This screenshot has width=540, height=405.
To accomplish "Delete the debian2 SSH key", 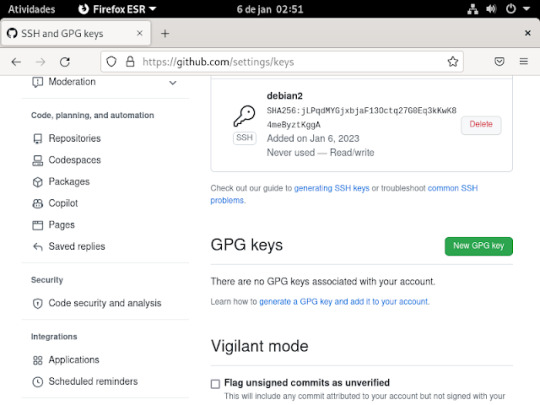I will click(x=481, y=124).
